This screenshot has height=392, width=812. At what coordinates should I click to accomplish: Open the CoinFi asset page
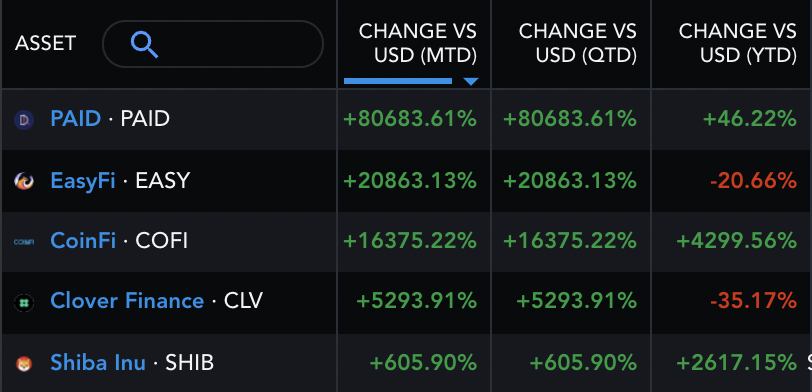click(x=83, y=241)
